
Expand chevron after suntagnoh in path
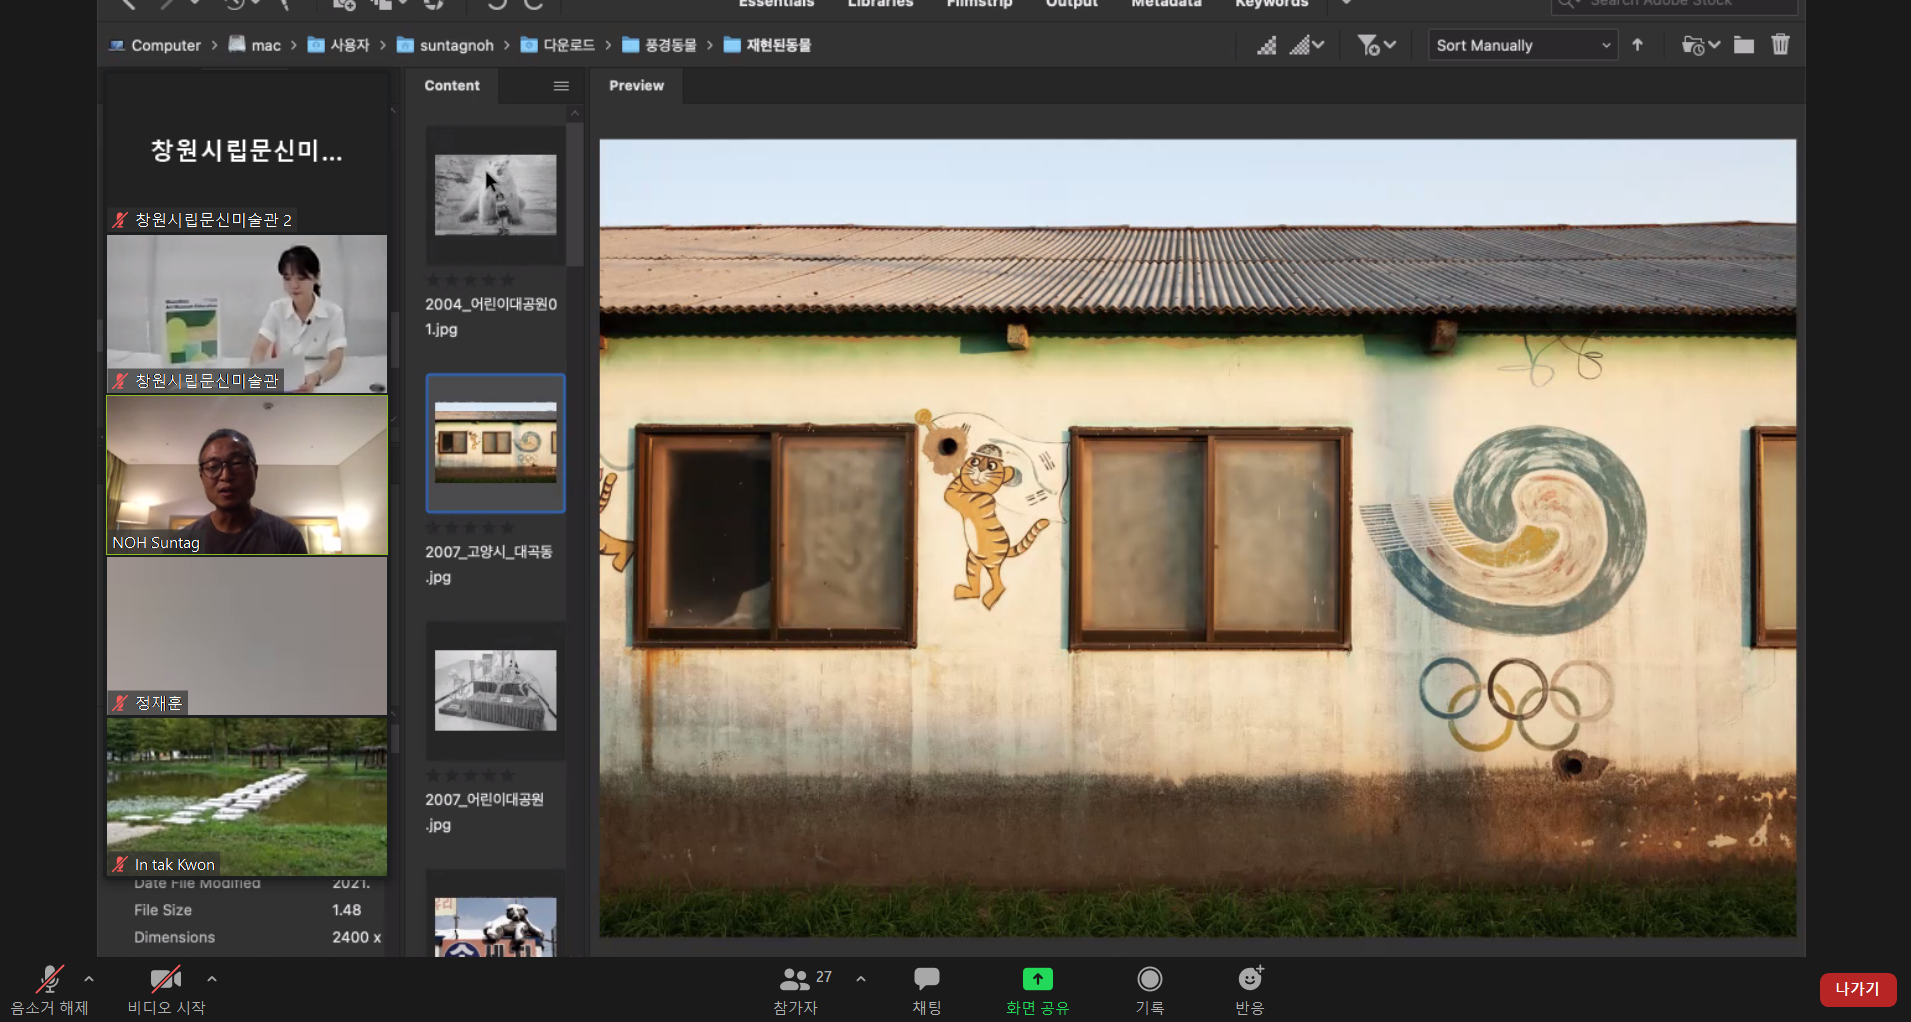tap(506, 45)
